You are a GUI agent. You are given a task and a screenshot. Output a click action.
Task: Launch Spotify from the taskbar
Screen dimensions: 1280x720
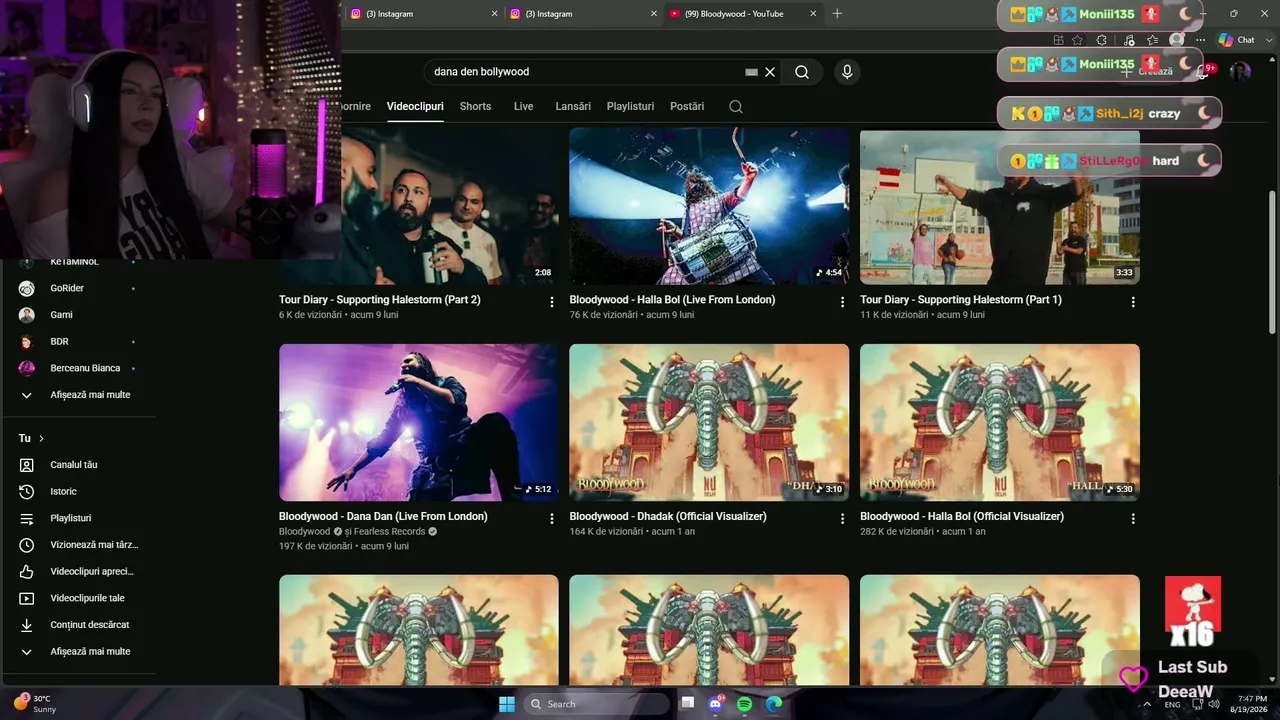tap(745, 704)
